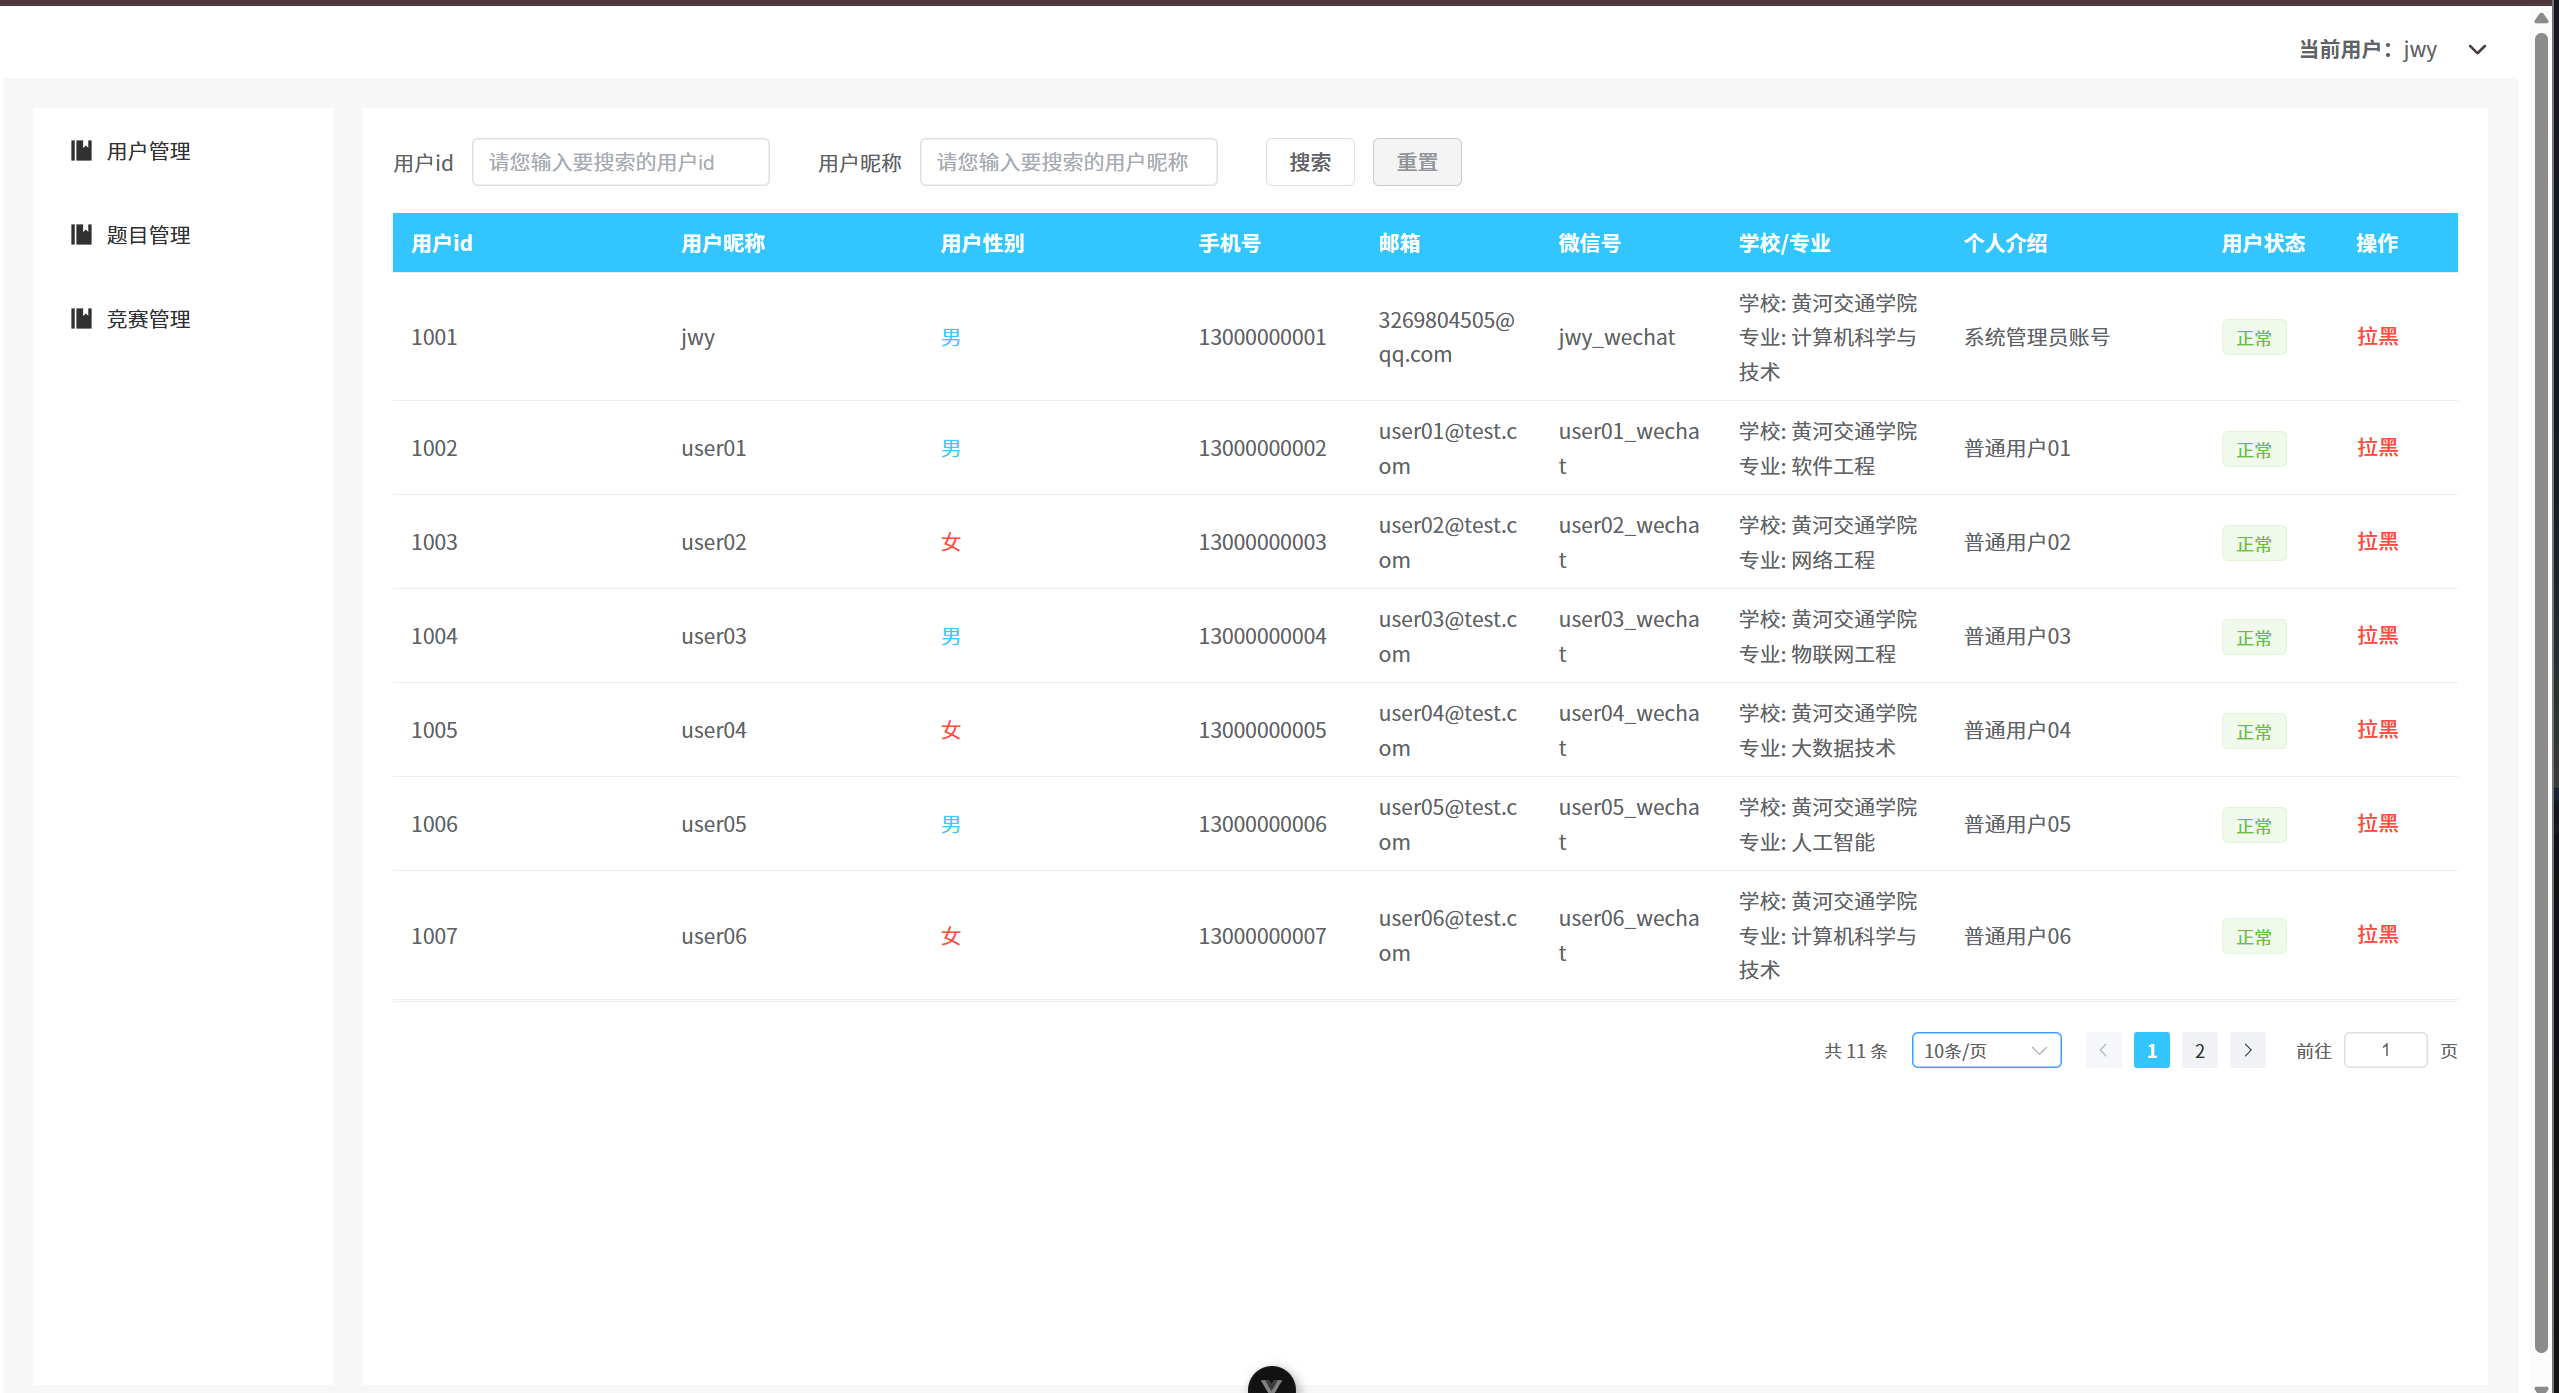Open the 10条/页 page size selector
The width and height of the screenshot is (2559, 1393).
click(x=1985, y=1050)
